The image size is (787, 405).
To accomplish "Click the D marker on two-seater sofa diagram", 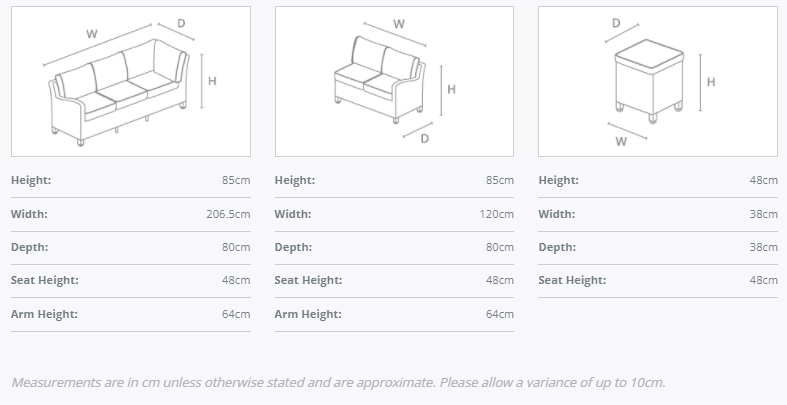I will (x=424, y=138).
